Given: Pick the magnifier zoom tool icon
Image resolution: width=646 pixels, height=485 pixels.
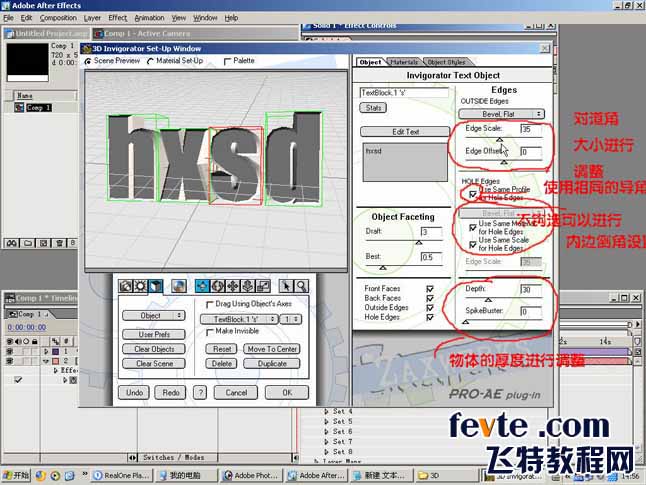Looking at the screenshot, I should point(302,286).
